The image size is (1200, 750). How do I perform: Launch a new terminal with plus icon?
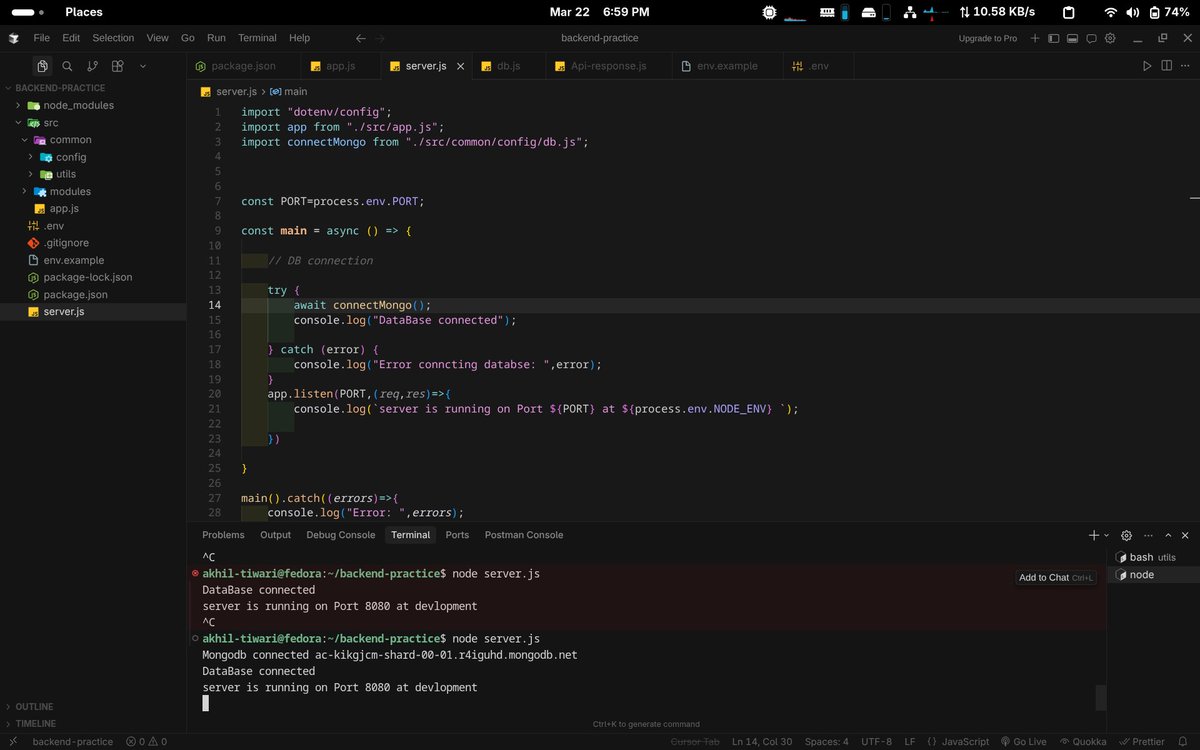[1094, 535]
